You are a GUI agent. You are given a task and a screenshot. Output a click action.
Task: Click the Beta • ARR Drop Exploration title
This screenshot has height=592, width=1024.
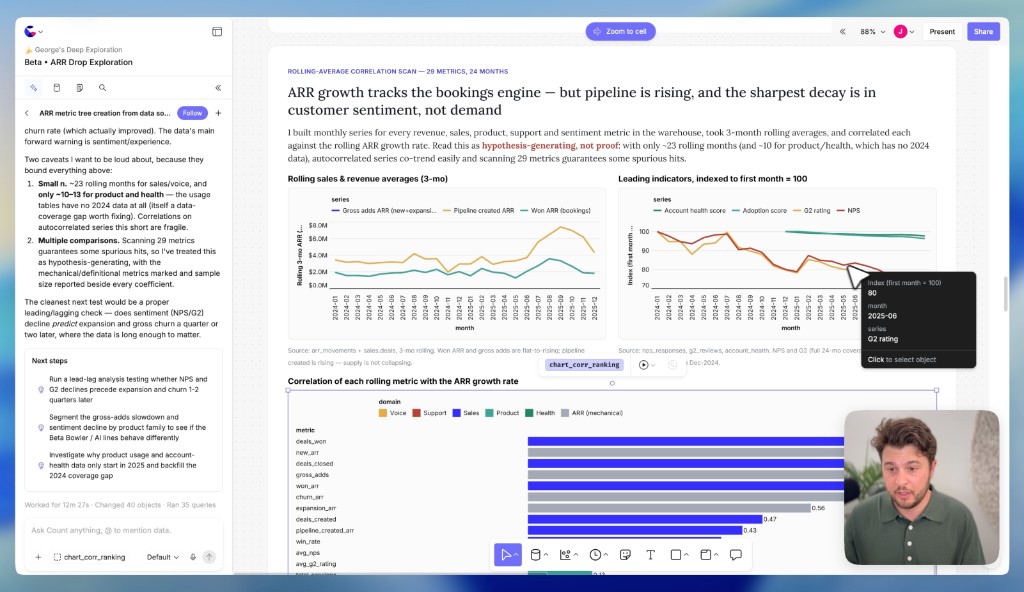(78, 62)
